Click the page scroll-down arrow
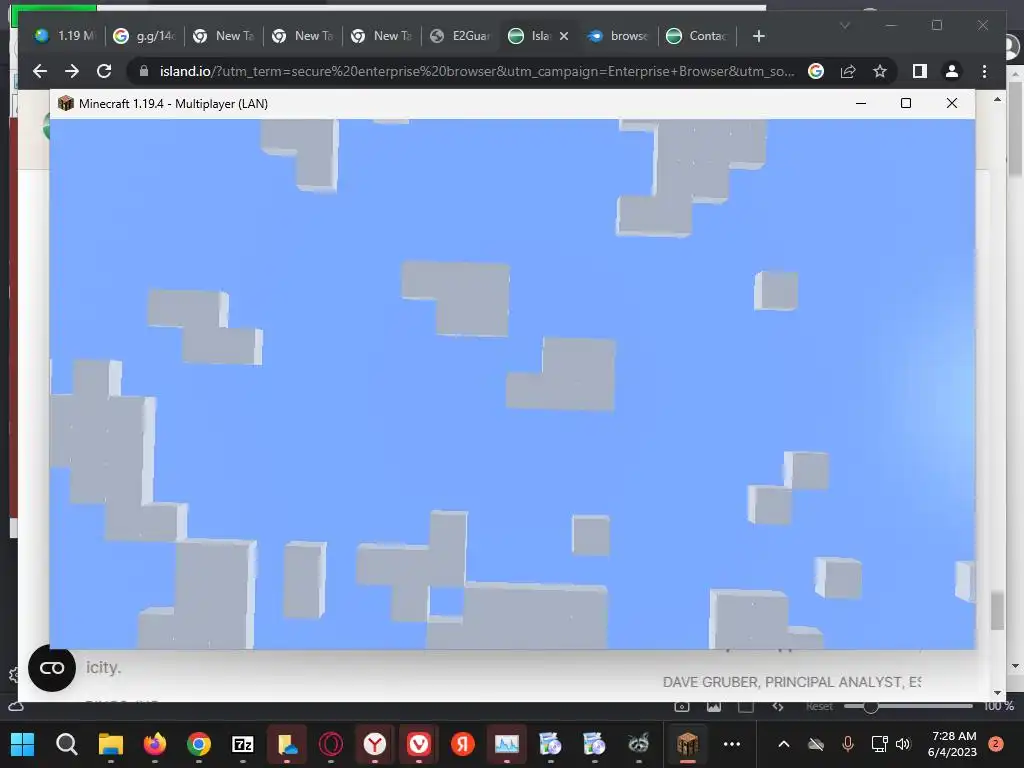Image resolution: width=1024 pixels, height=768 pixels. click(x=997, y=692)
